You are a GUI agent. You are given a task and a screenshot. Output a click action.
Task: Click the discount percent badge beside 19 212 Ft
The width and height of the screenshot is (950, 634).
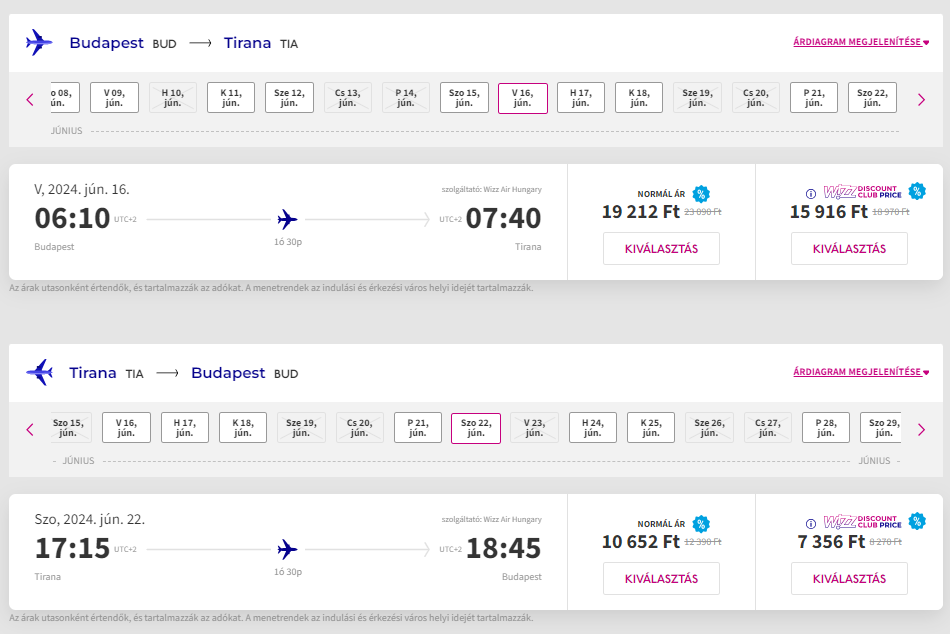701,194
